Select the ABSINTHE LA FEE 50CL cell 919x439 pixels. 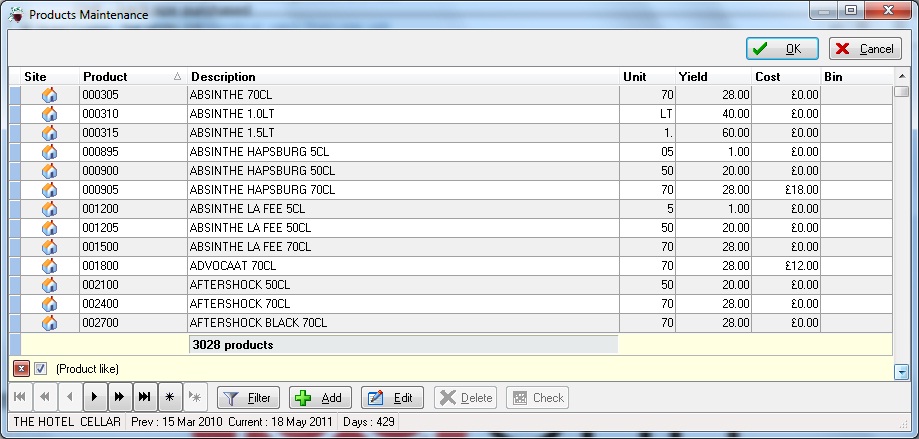point(403,228)
